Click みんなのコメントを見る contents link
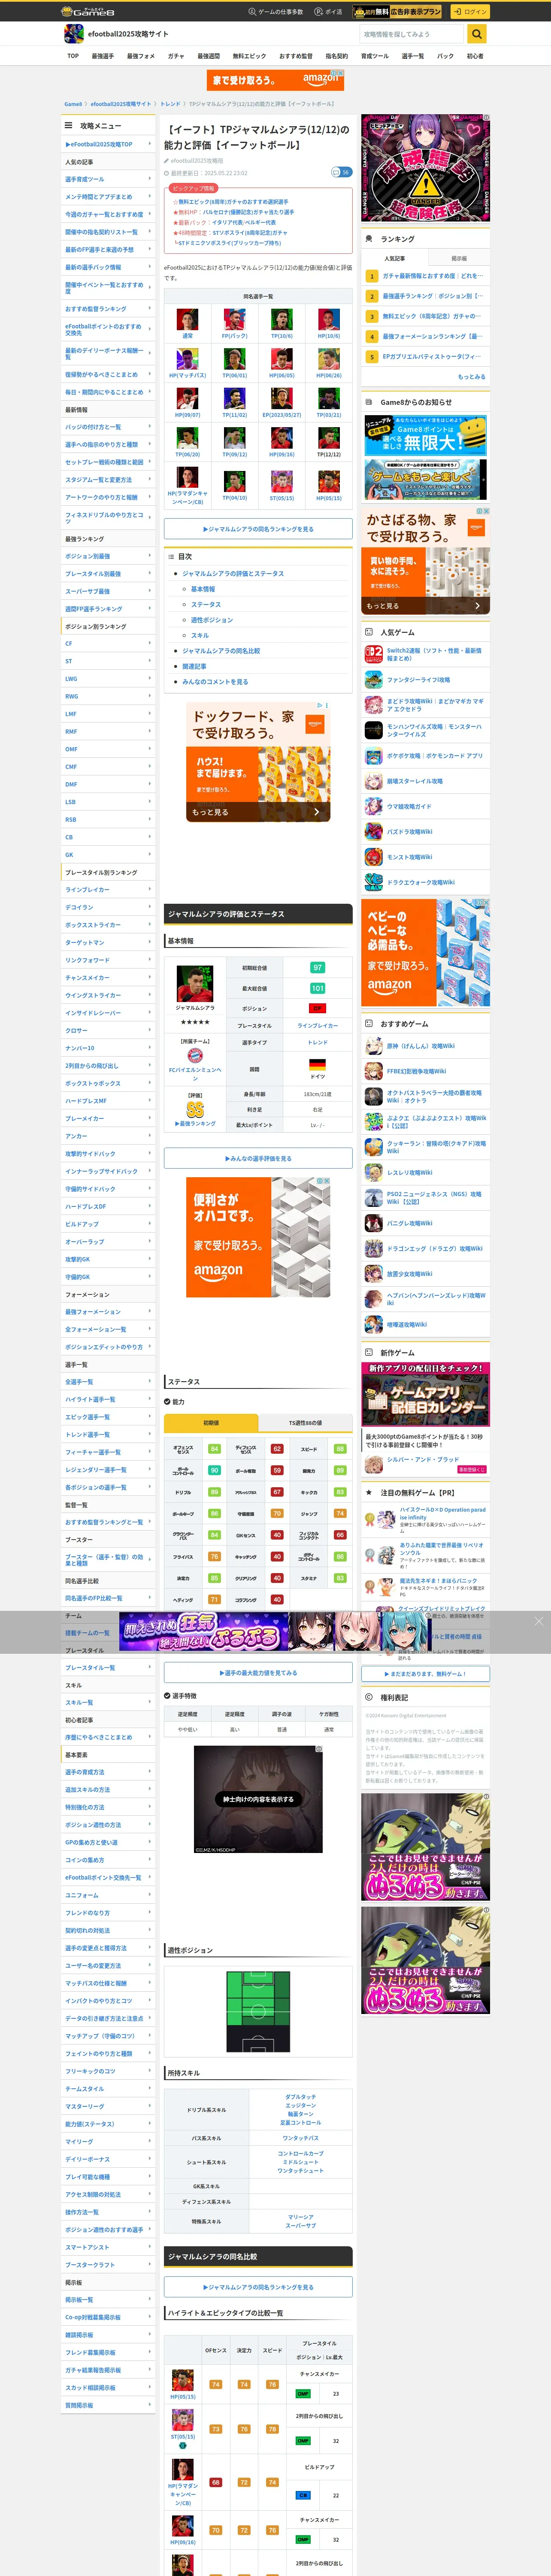The width and height of the screenshot is (551, 2576). coord(215,682)
